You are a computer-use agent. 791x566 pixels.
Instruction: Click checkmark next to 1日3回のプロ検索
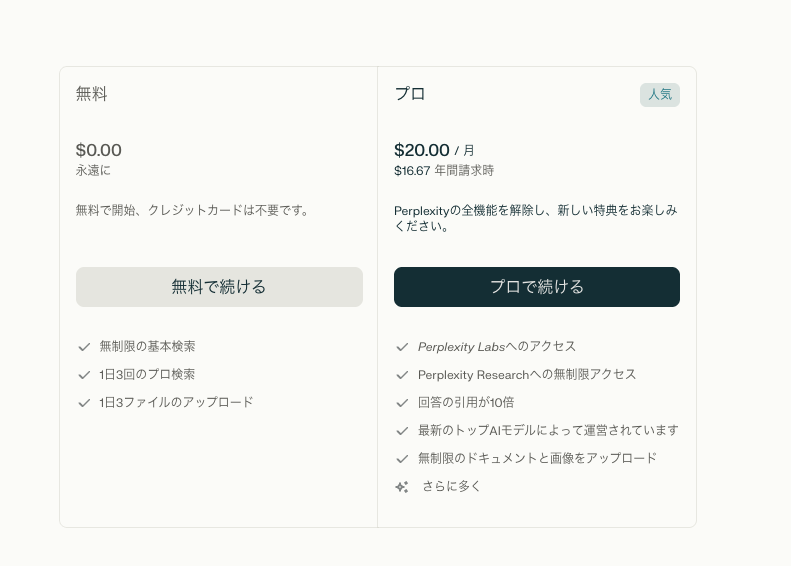(x=84, y=375)
